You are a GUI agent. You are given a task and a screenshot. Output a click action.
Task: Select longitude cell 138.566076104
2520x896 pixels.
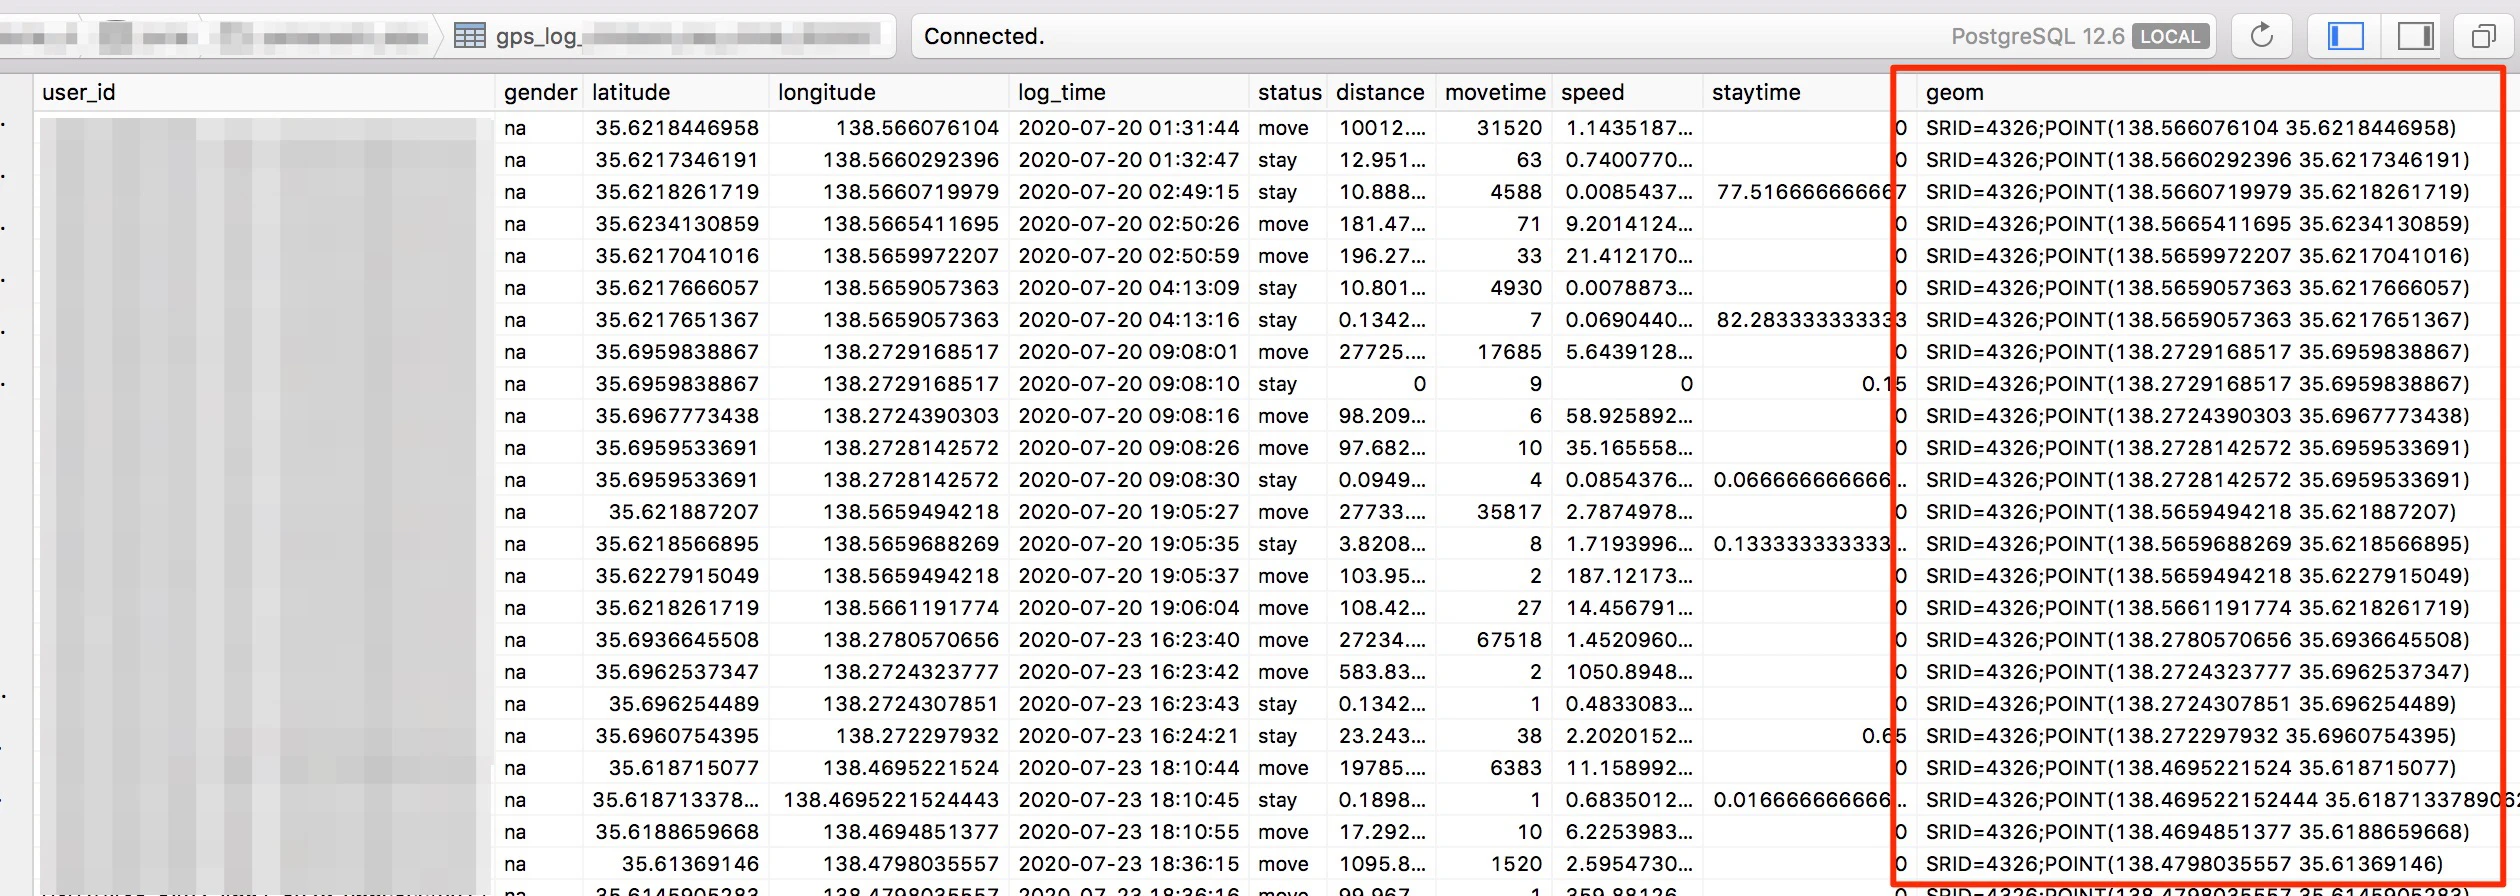(917, 128)
